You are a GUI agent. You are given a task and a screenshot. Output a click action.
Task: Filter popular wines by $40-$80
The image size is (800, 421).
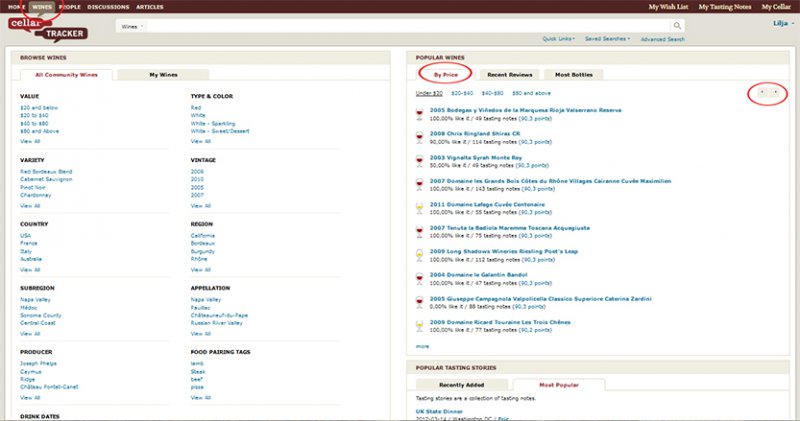[x=492, y=93]
